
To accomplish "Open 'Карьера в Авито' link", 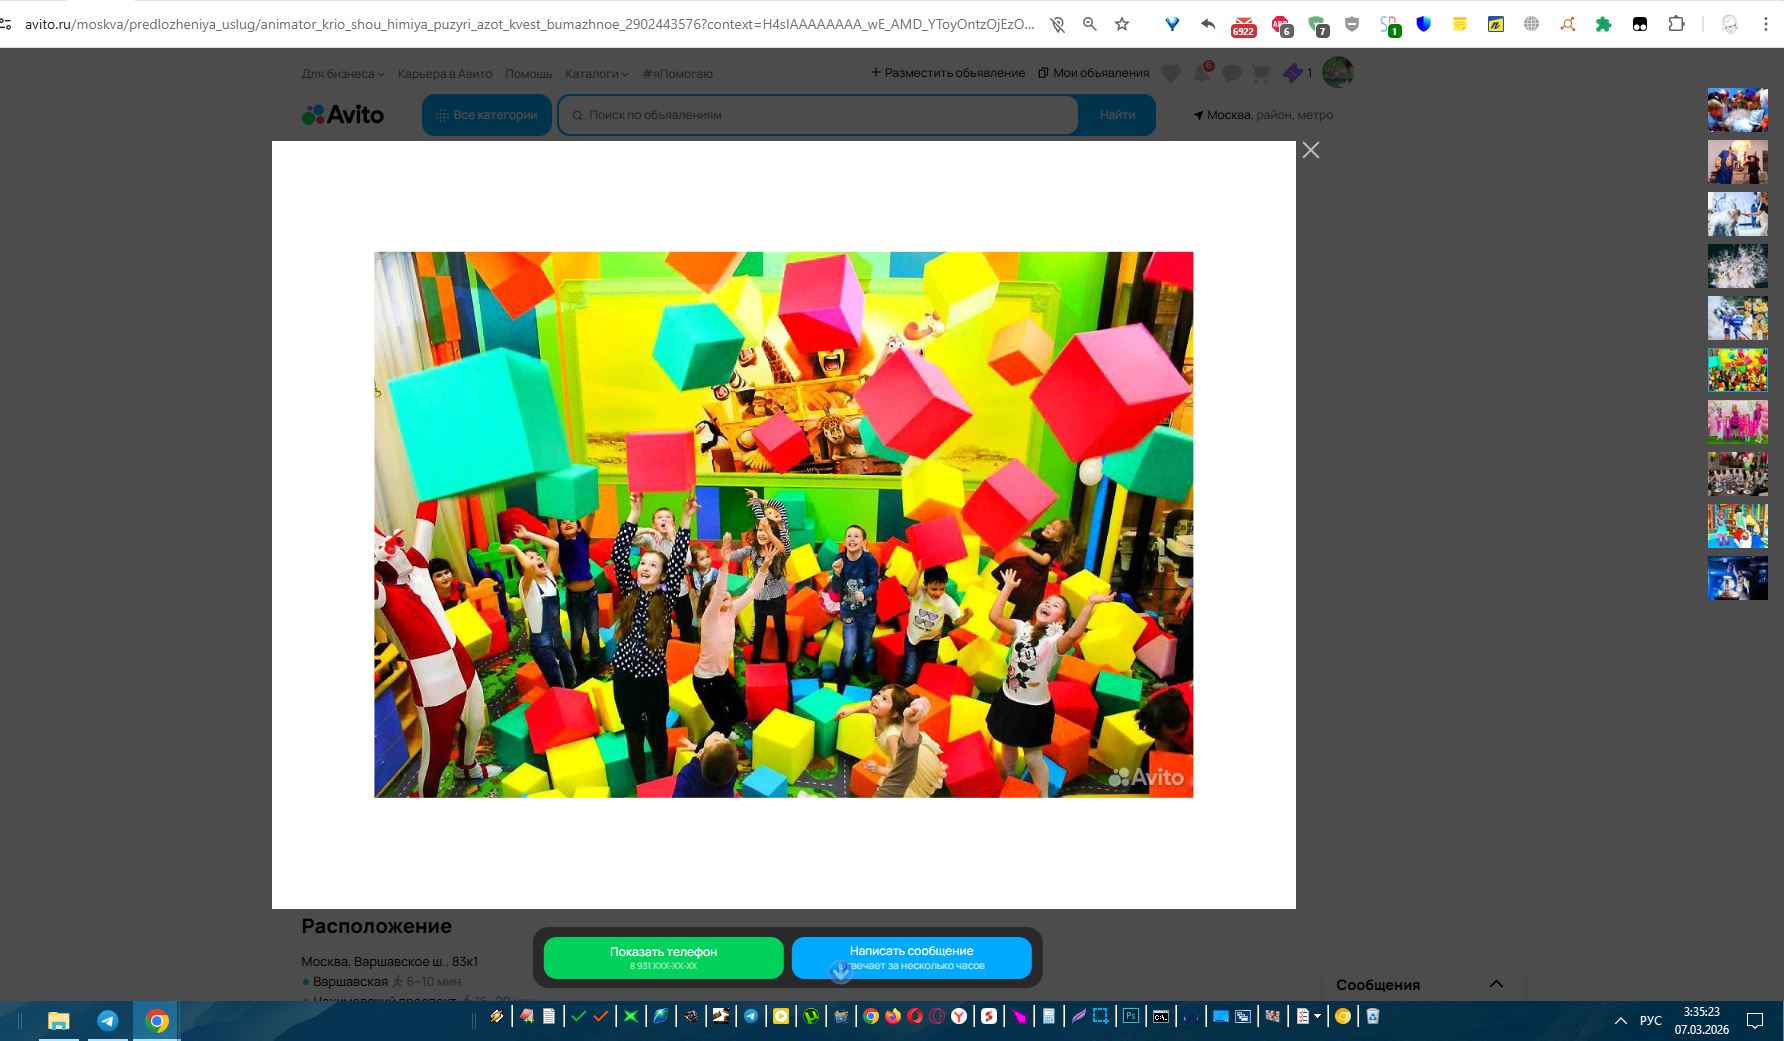I will pos(445,74).
